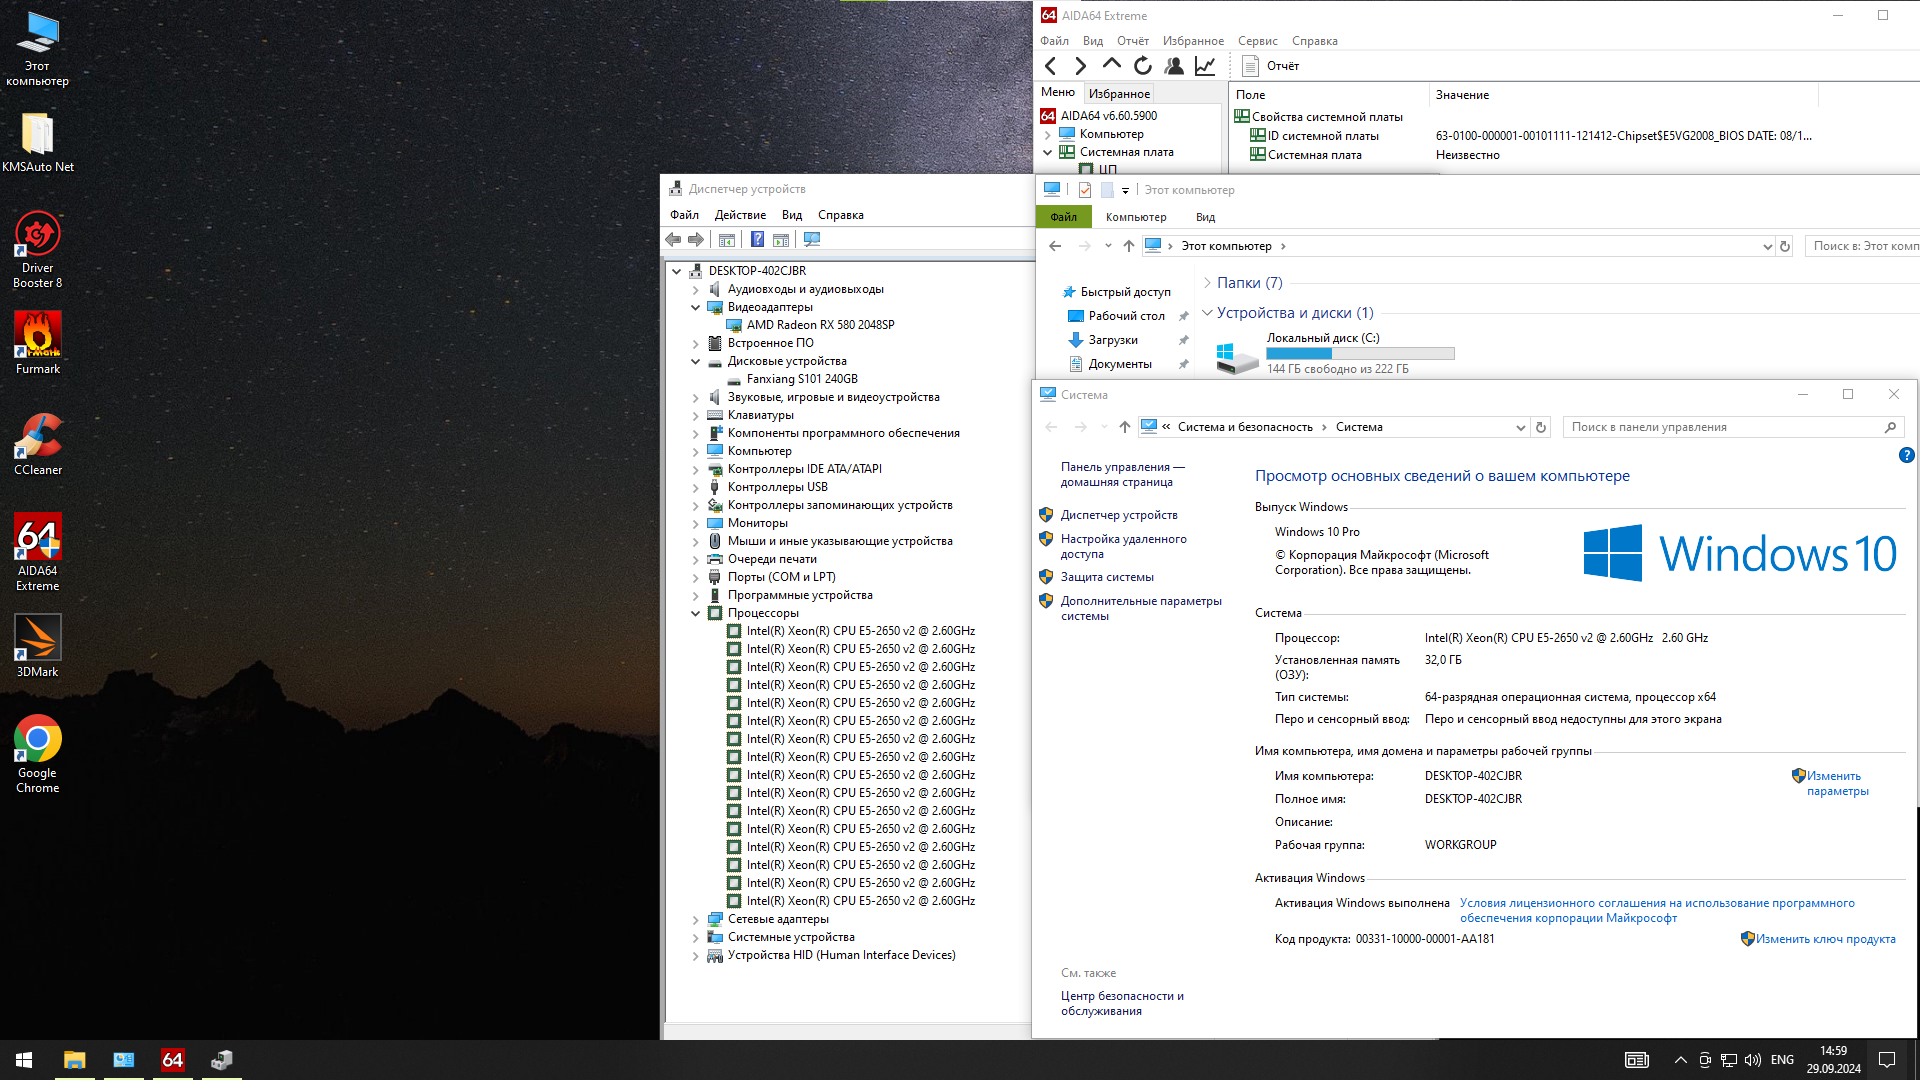Open the 'Компьютер' ribbon tab in Explorer
Screen dimensions: 1920x1080
coord(1136,217)
